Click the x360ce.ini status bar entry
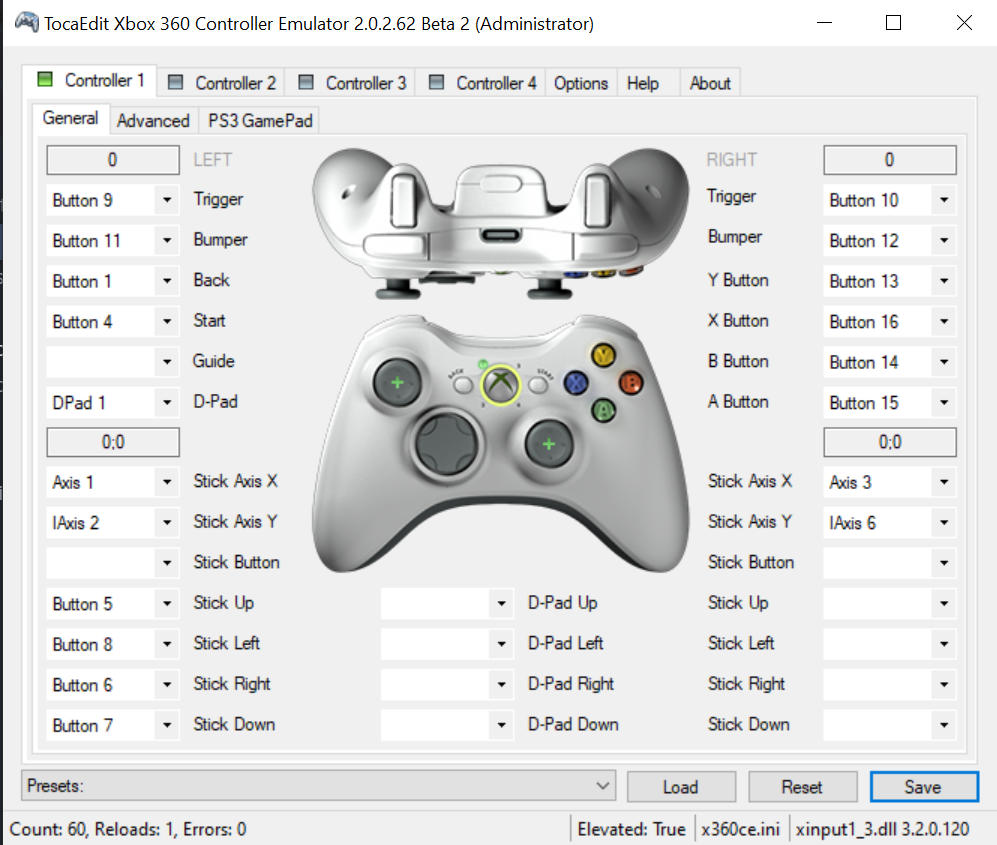997x845 pixels. point(741,829)
